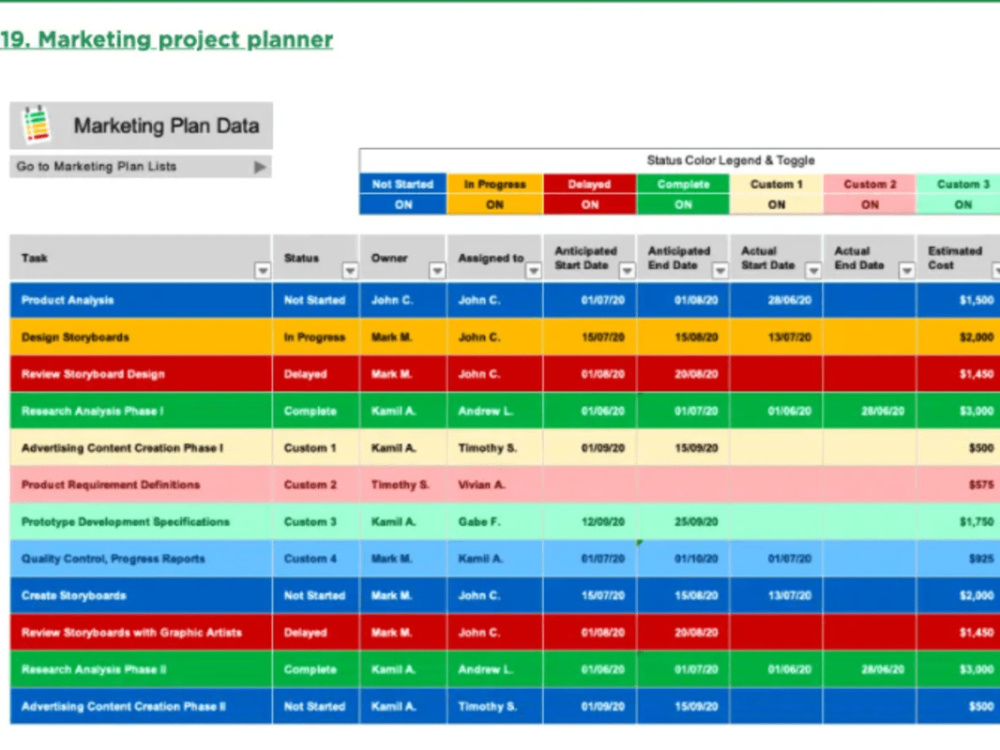Screen dimensions: 1000x750
Task: Click the 'In Progress' status cell
Action: 316,337
